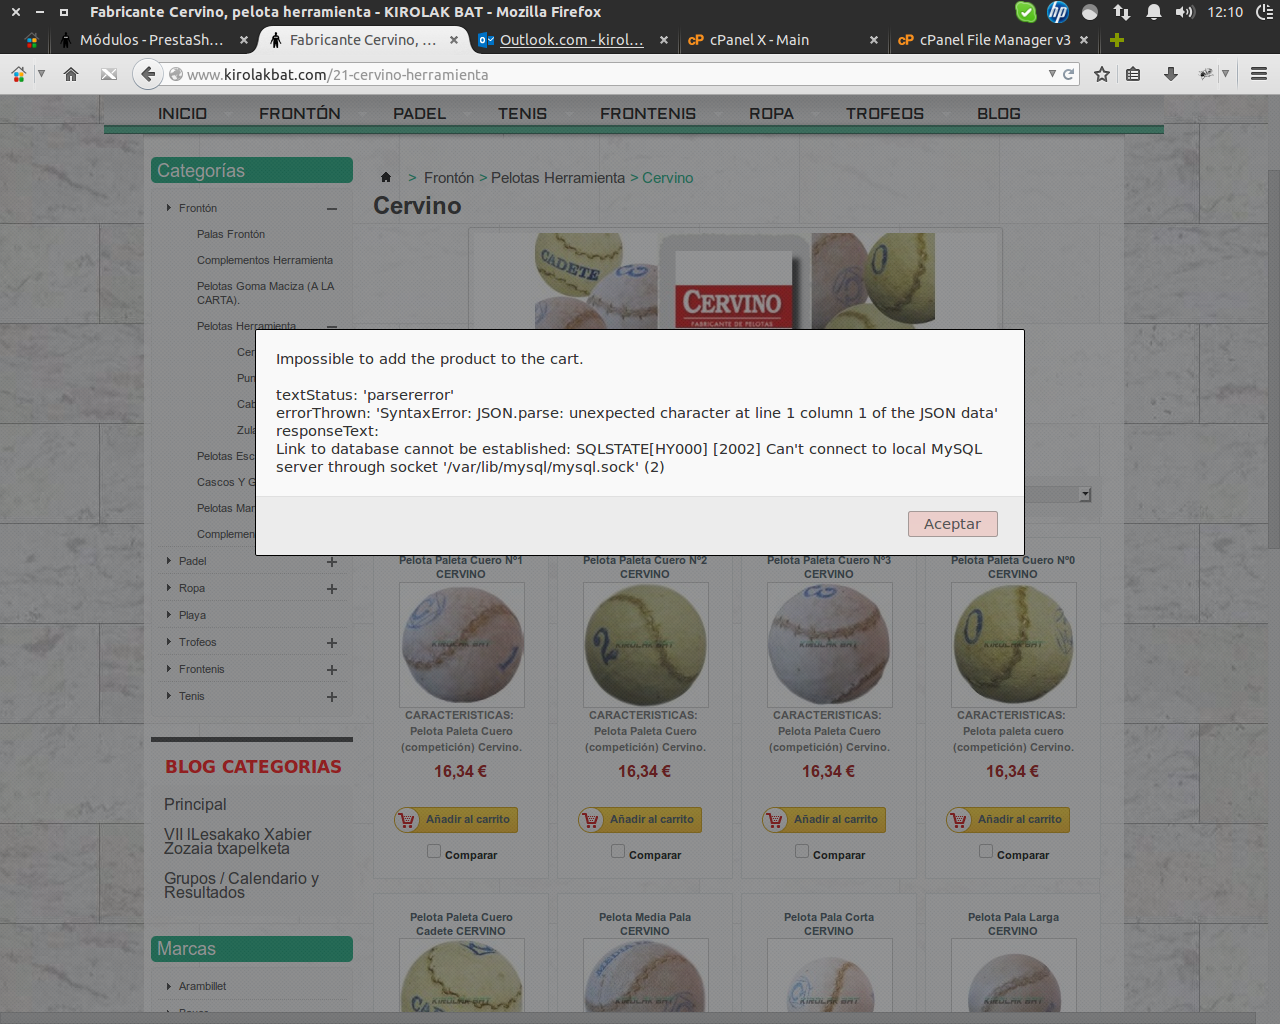The width and height of the screenshot is (1280, 1024).
Task: Tick Comparar for Pelota Paleta Cuero Nº1
Action: (434, 851)
